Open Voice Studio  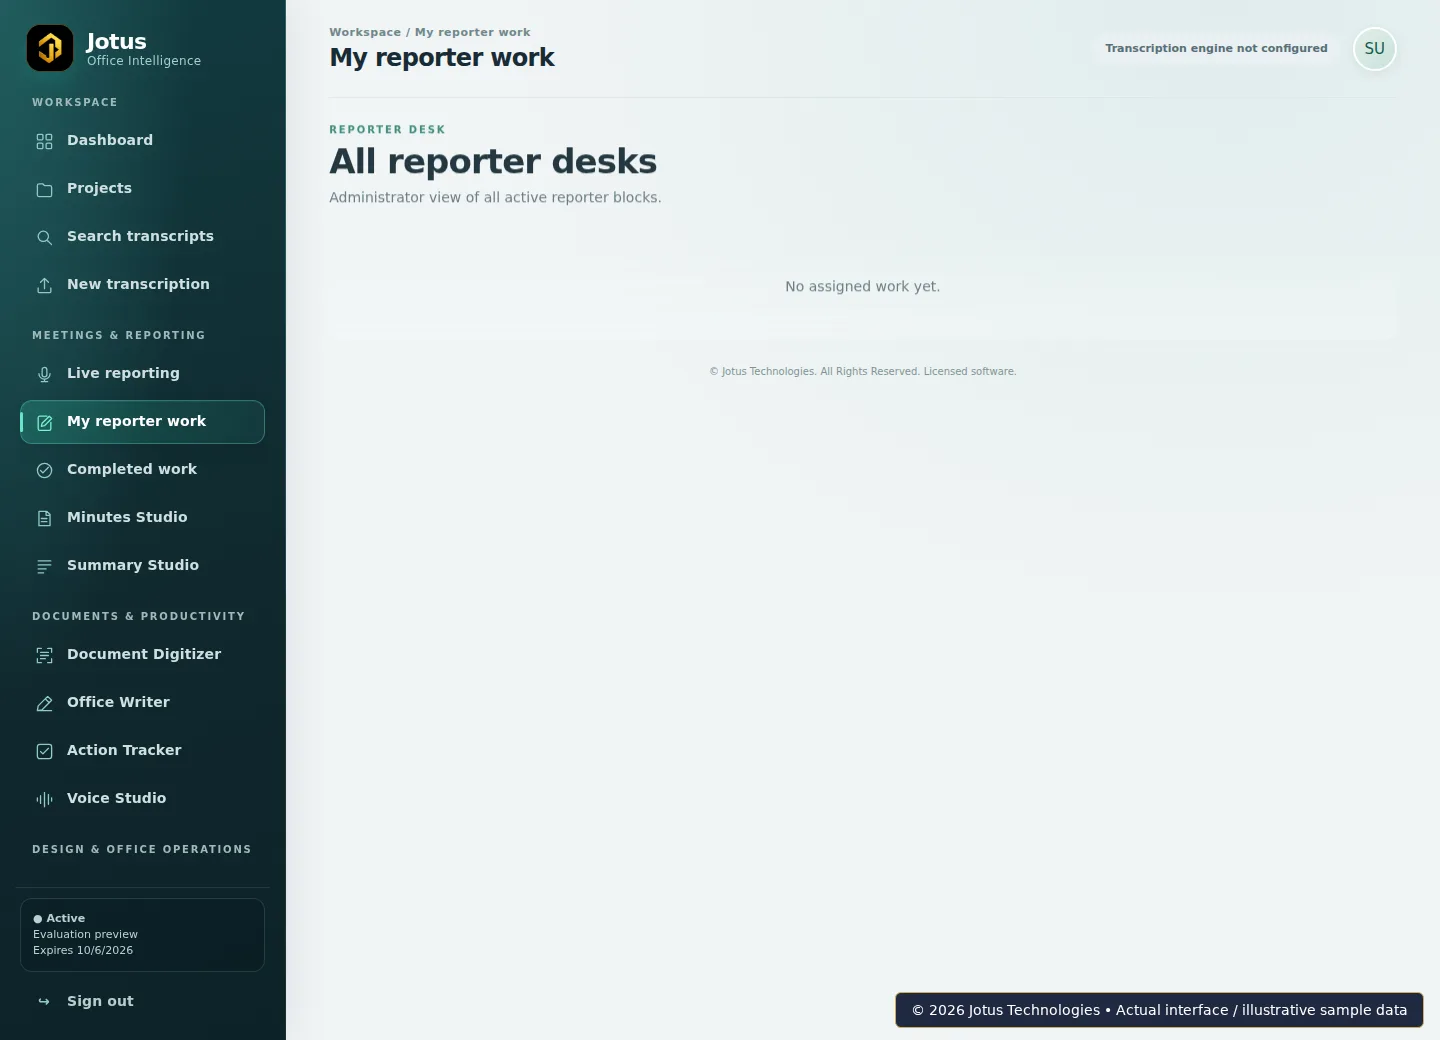[142, 799]
